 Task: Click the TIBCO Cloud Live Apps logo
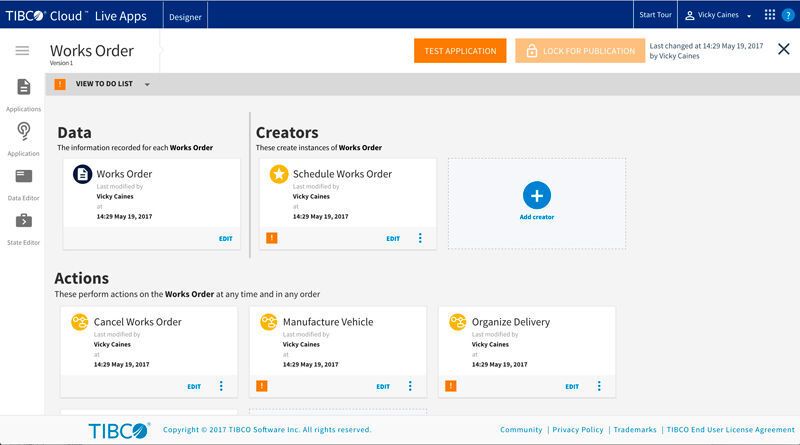point(76,16)
